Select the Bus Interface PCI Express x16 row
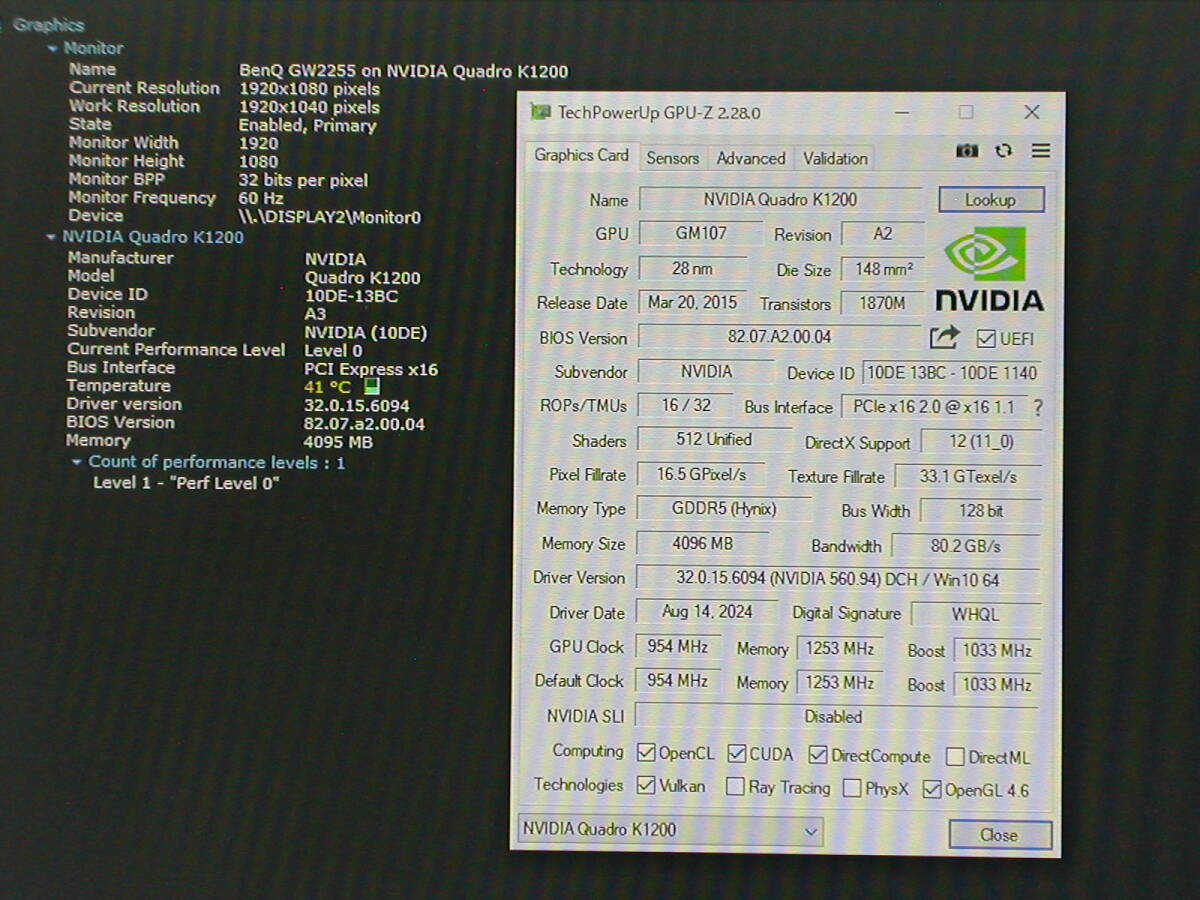 point(253,368)
